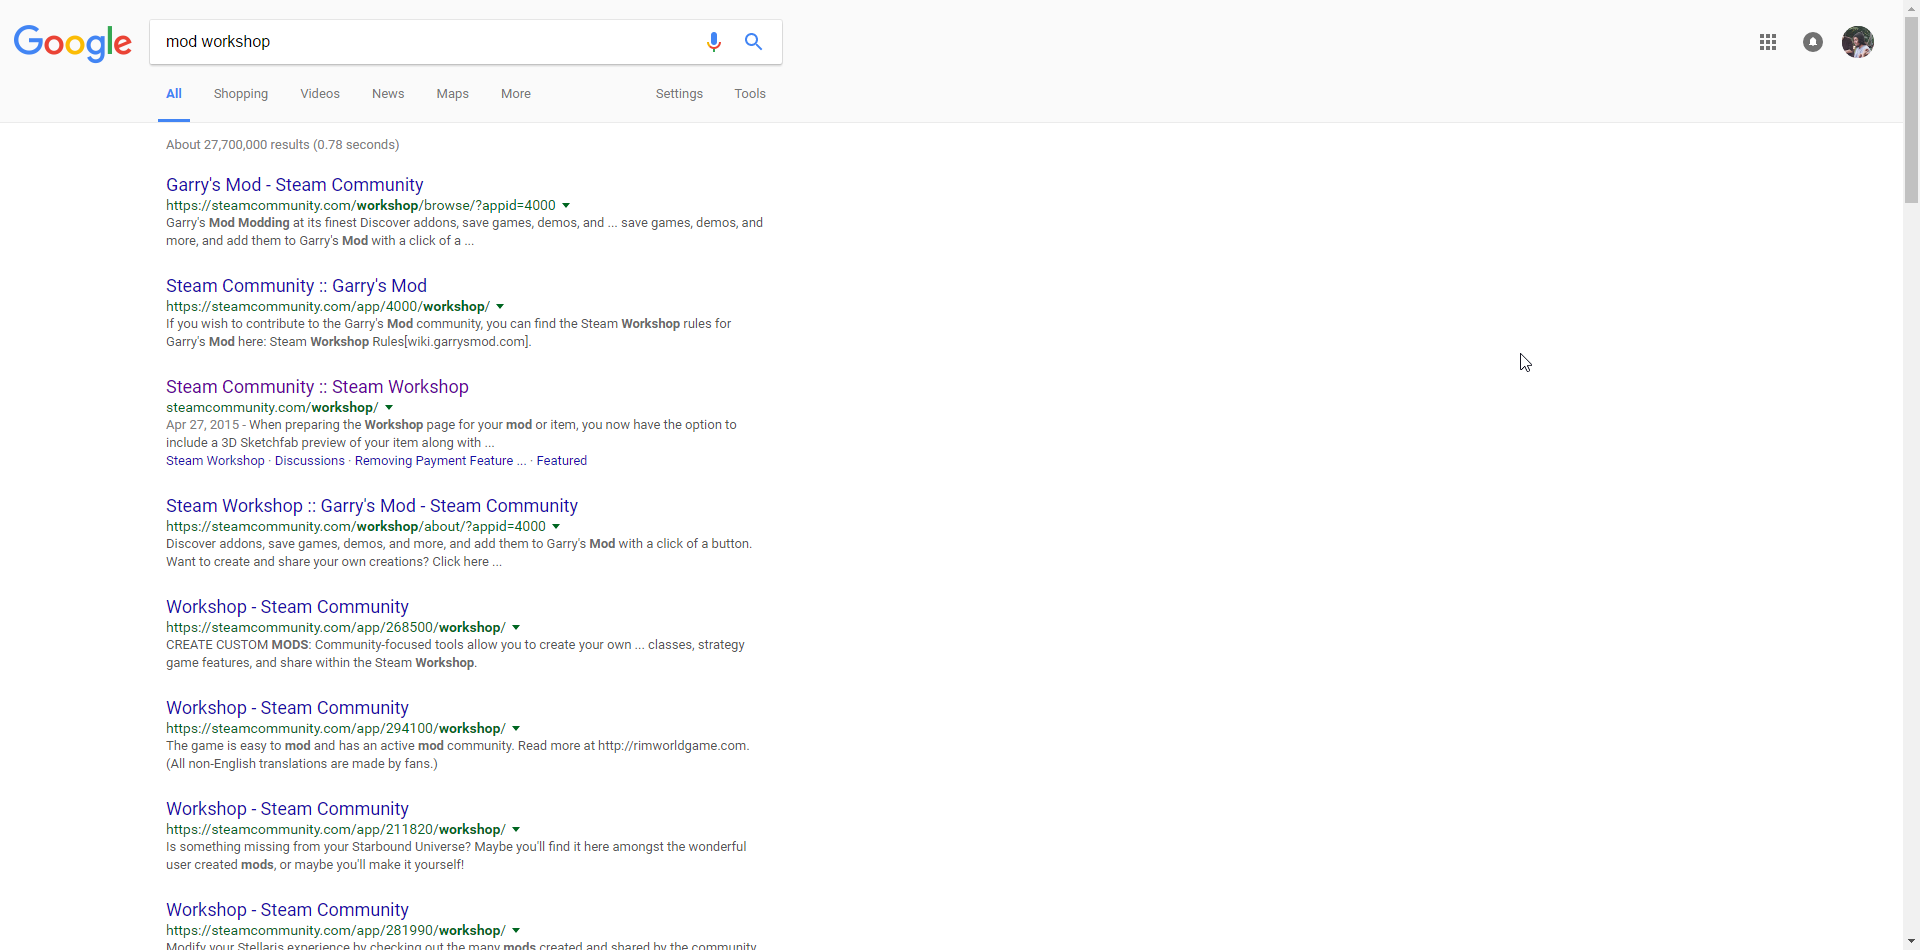Viewport: 1920px width, 950px height.
Task: Open Steam Community :: Steam Workshop result
Action: (x=317, y=387)
